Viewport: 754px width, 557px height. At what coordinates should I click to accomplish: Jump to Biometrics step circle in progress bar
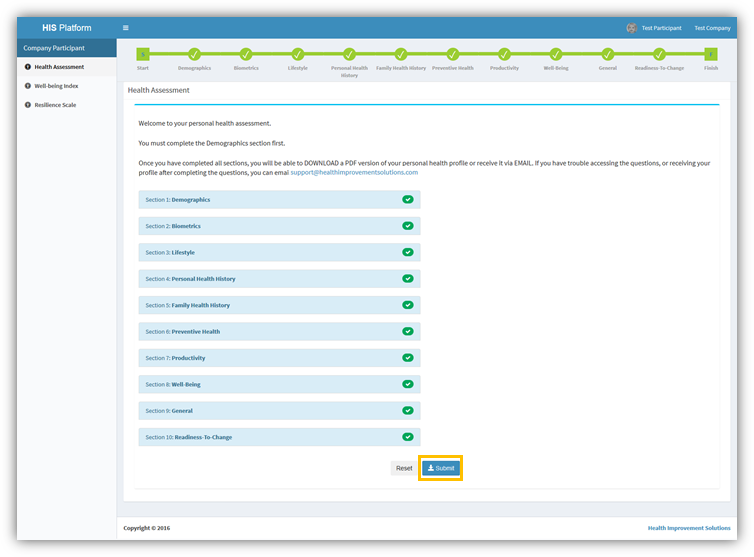click(x=246, y=54)
